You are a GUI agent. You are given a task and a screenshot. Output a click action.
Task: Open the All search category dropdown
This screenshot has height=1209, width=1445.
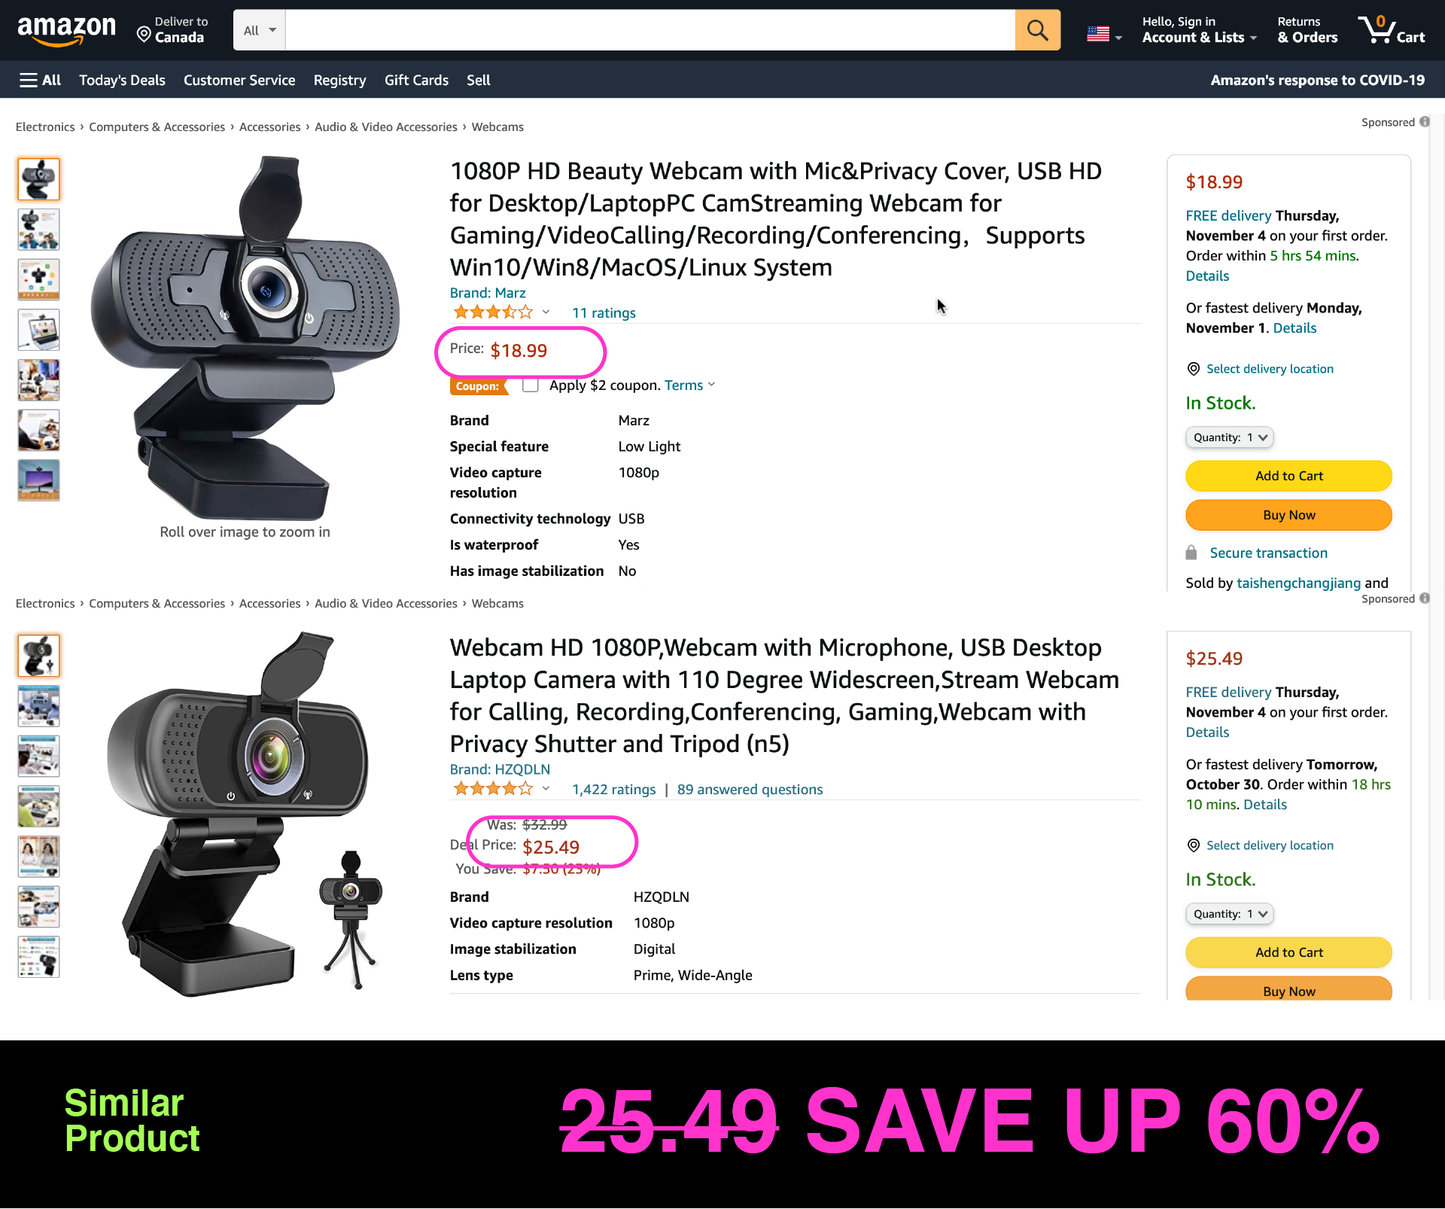(x=260, y=31)
